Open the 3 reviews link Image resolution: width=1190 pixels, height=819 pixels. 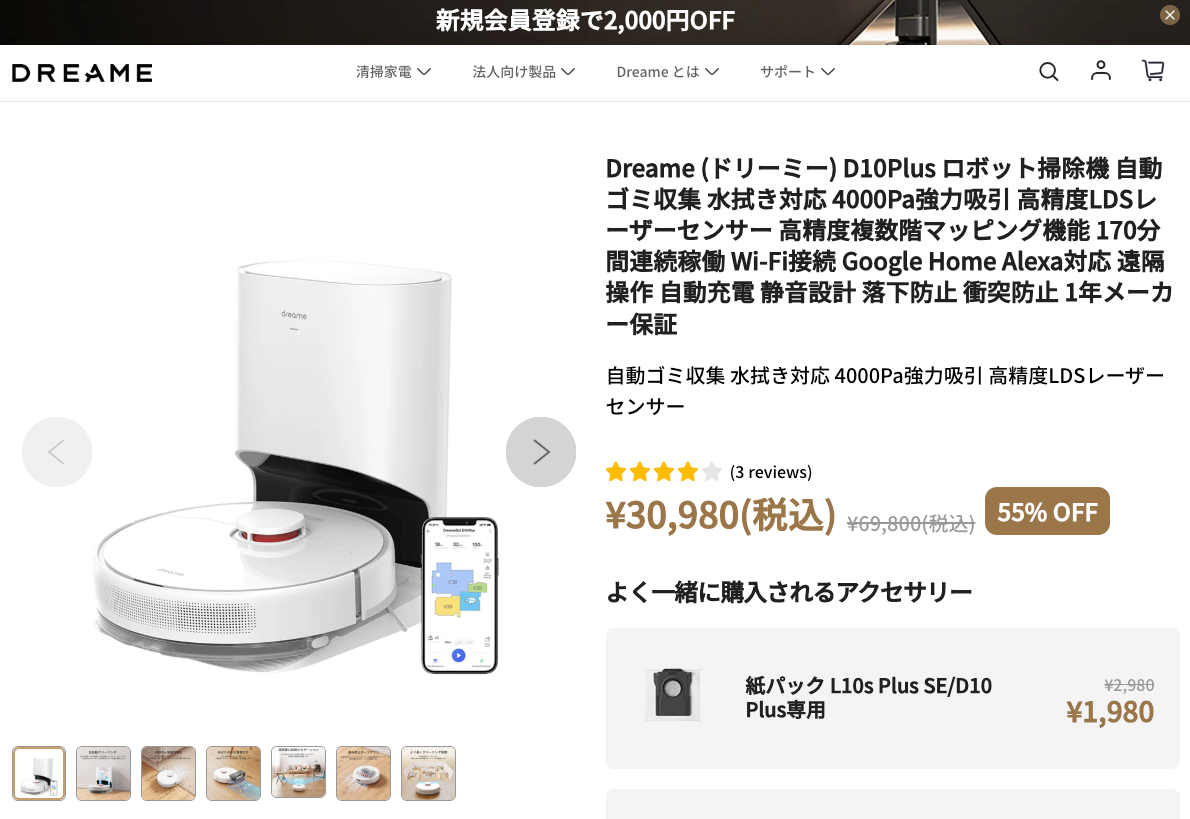[x=770, y=472]
